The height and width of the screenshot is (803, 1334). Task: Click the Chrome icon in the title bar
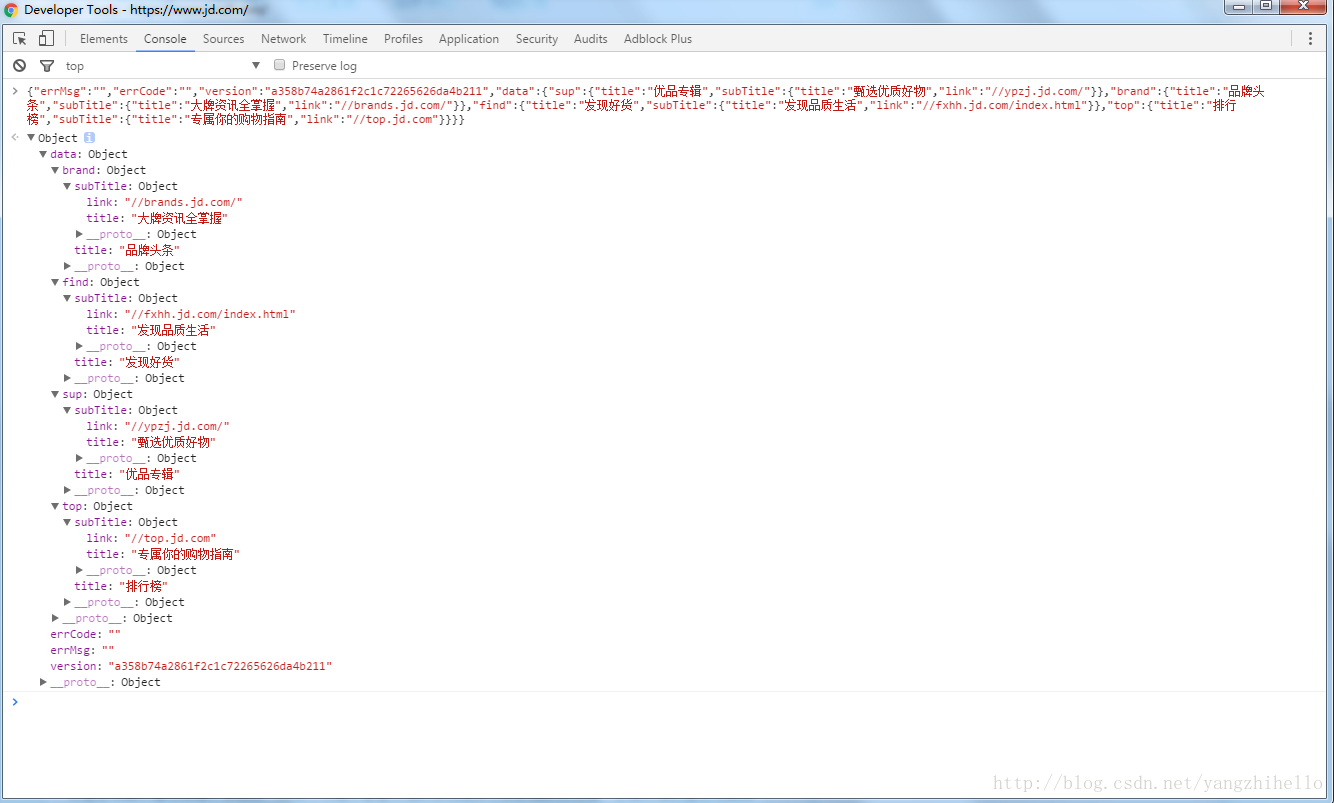tap(10, 9)
